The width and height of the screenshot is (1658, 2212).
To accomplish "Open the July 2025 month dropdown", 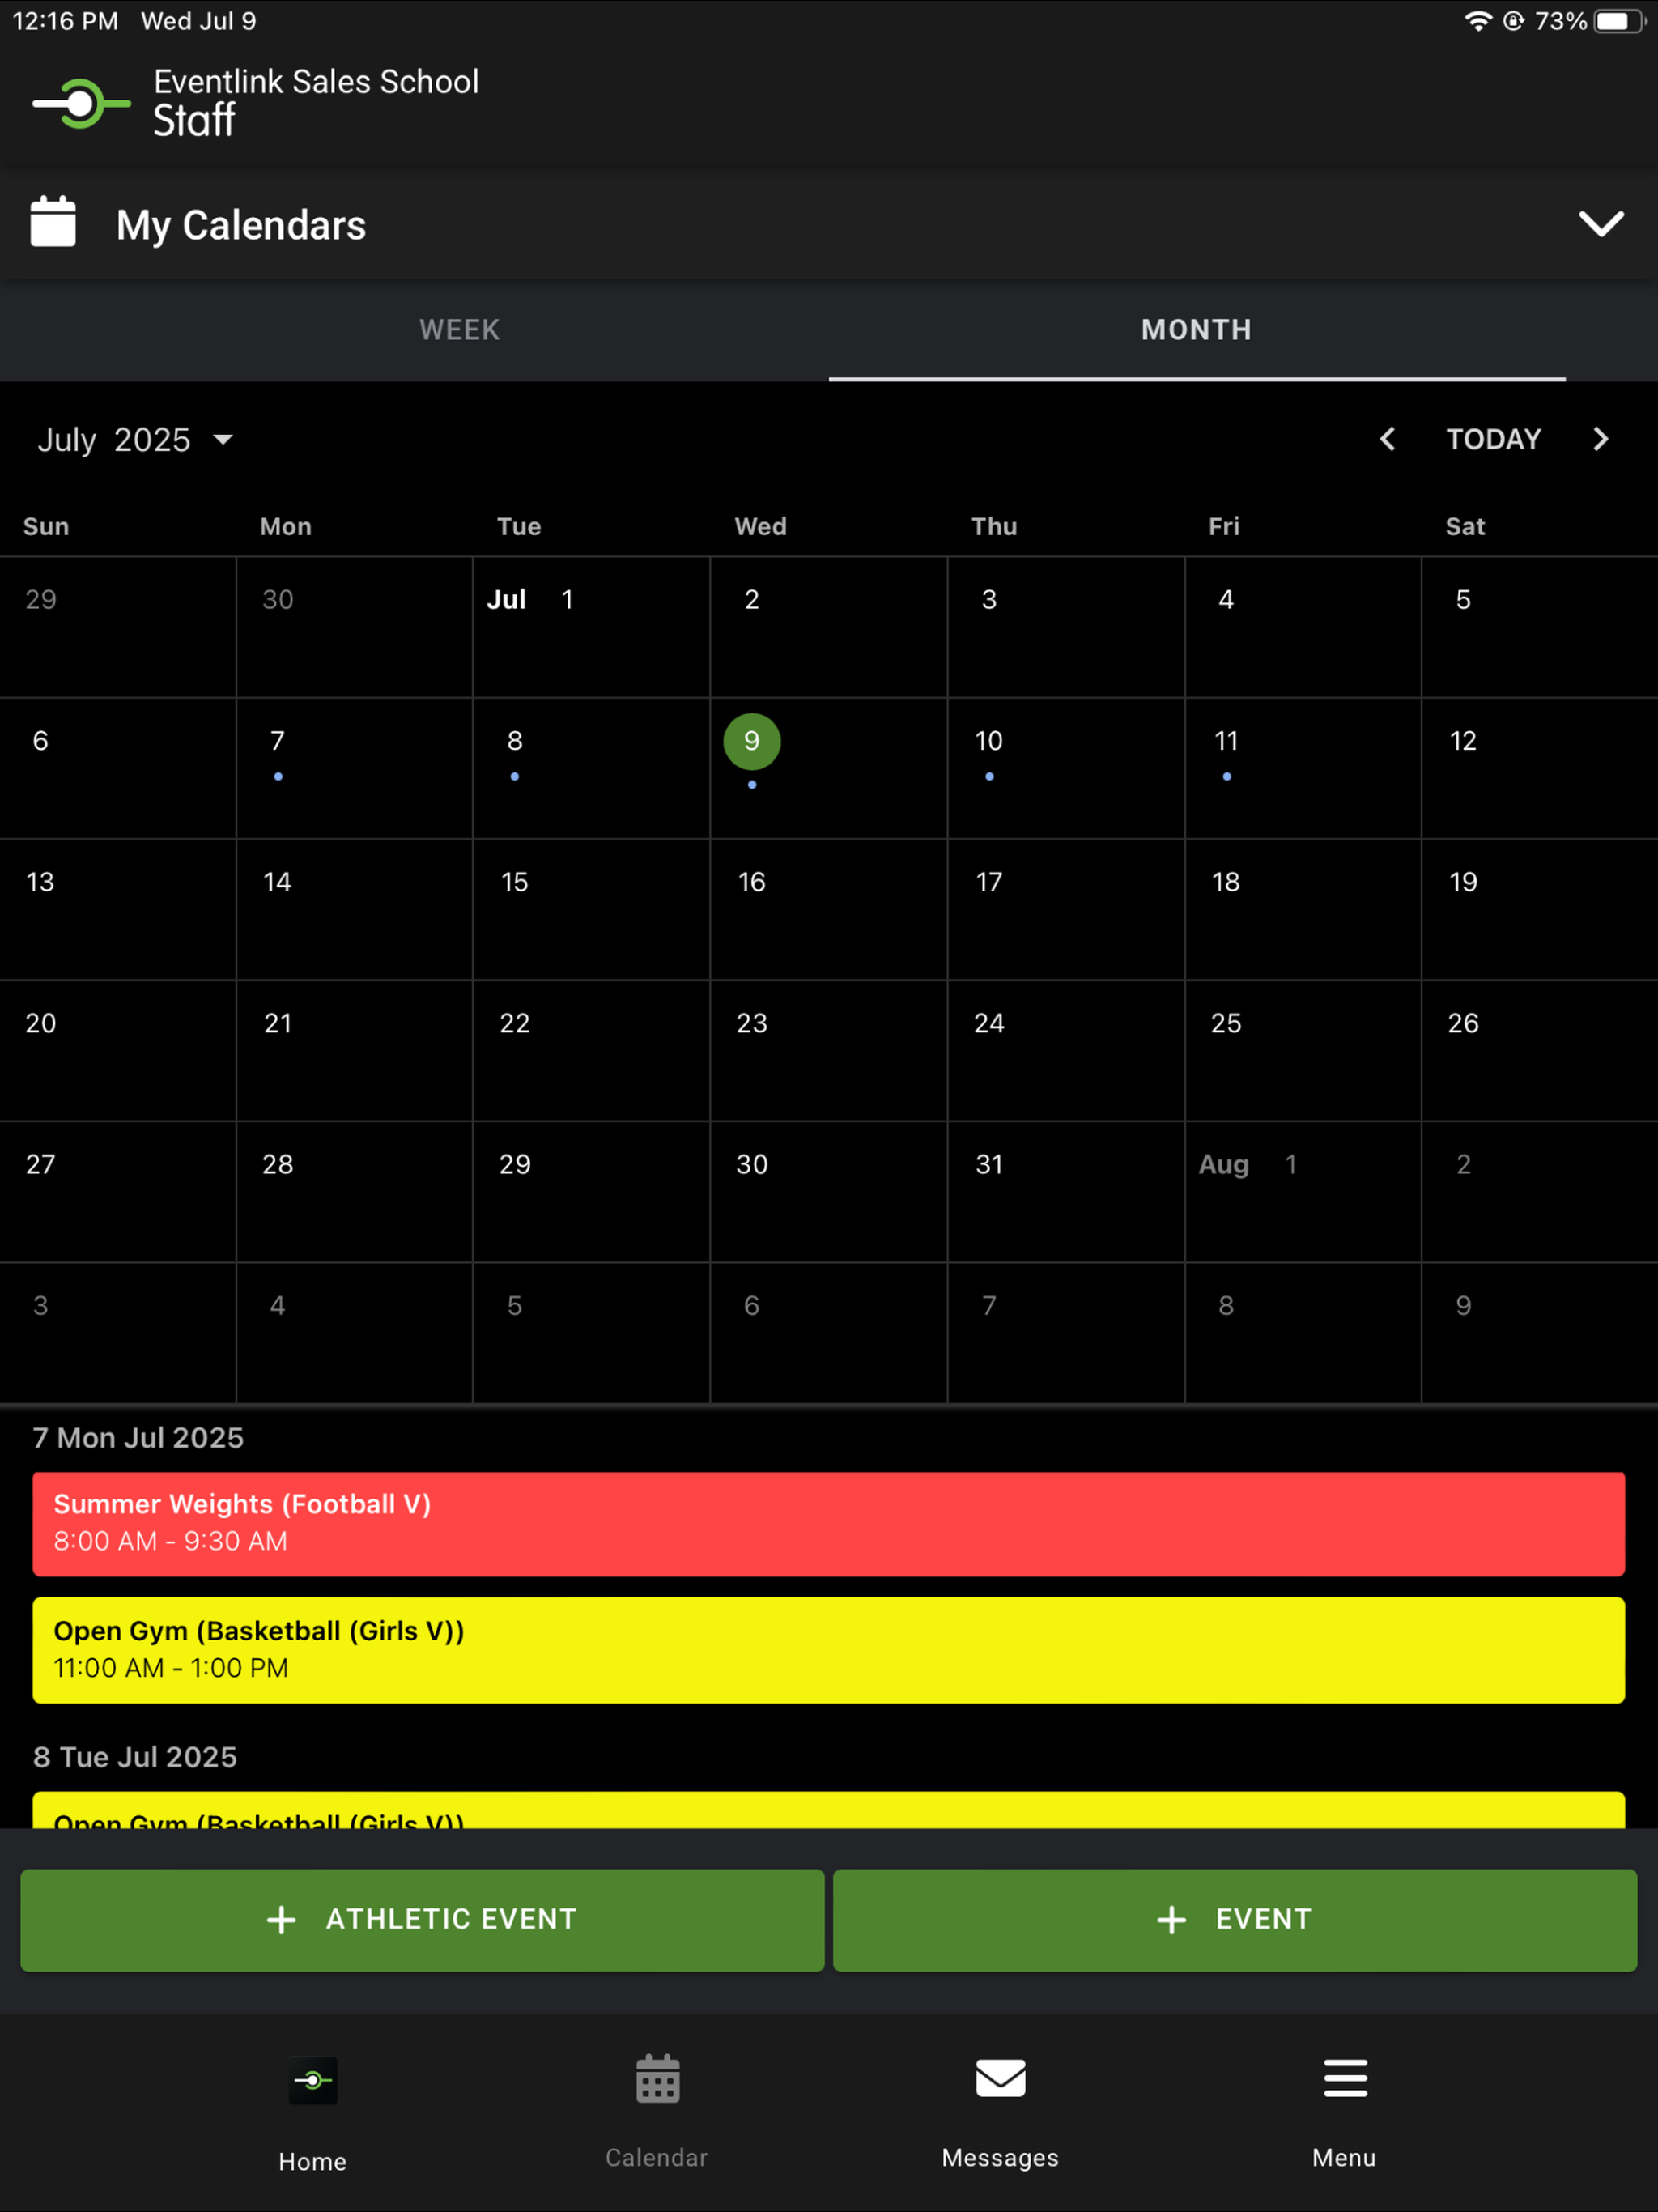I will pyautogui.click(x=135, y=440).
